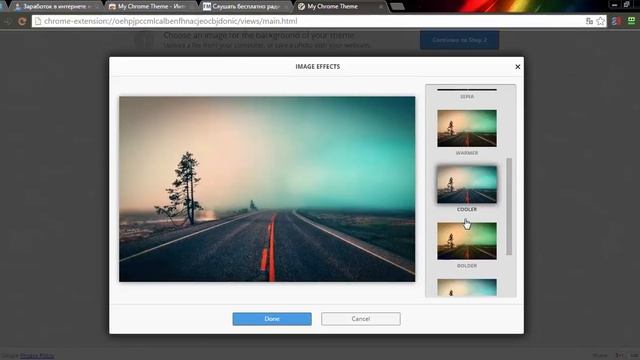Select the effect thumbnail below Golden
The image size is (640, 360).
467,287
